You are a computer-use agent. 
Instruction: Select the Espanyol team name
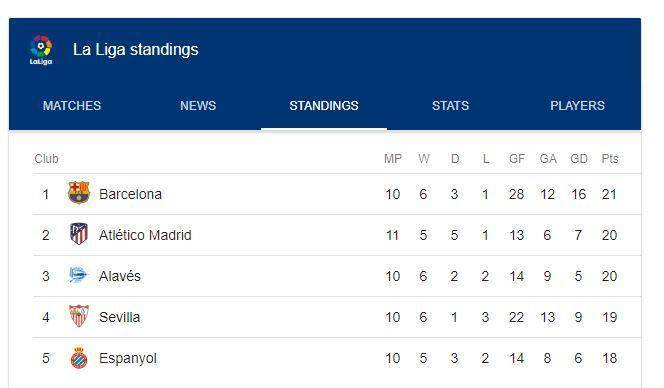[x=128, y=358]
